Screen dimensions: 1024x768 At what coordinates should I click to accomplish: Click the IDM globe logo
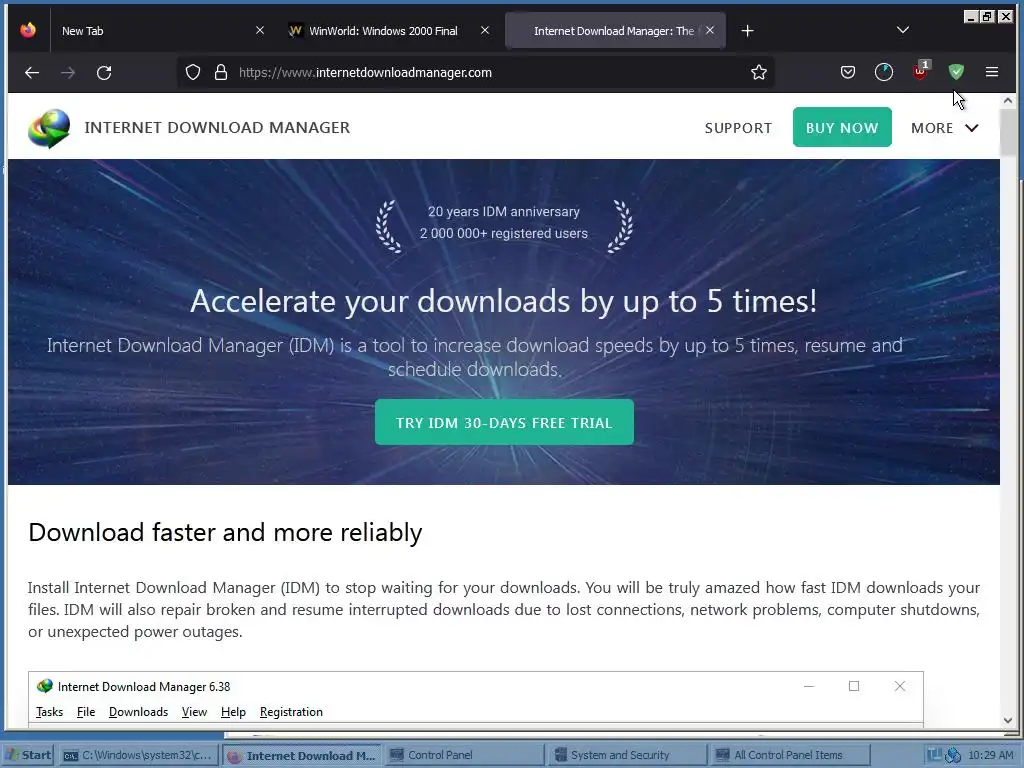[x=49, y=128]
